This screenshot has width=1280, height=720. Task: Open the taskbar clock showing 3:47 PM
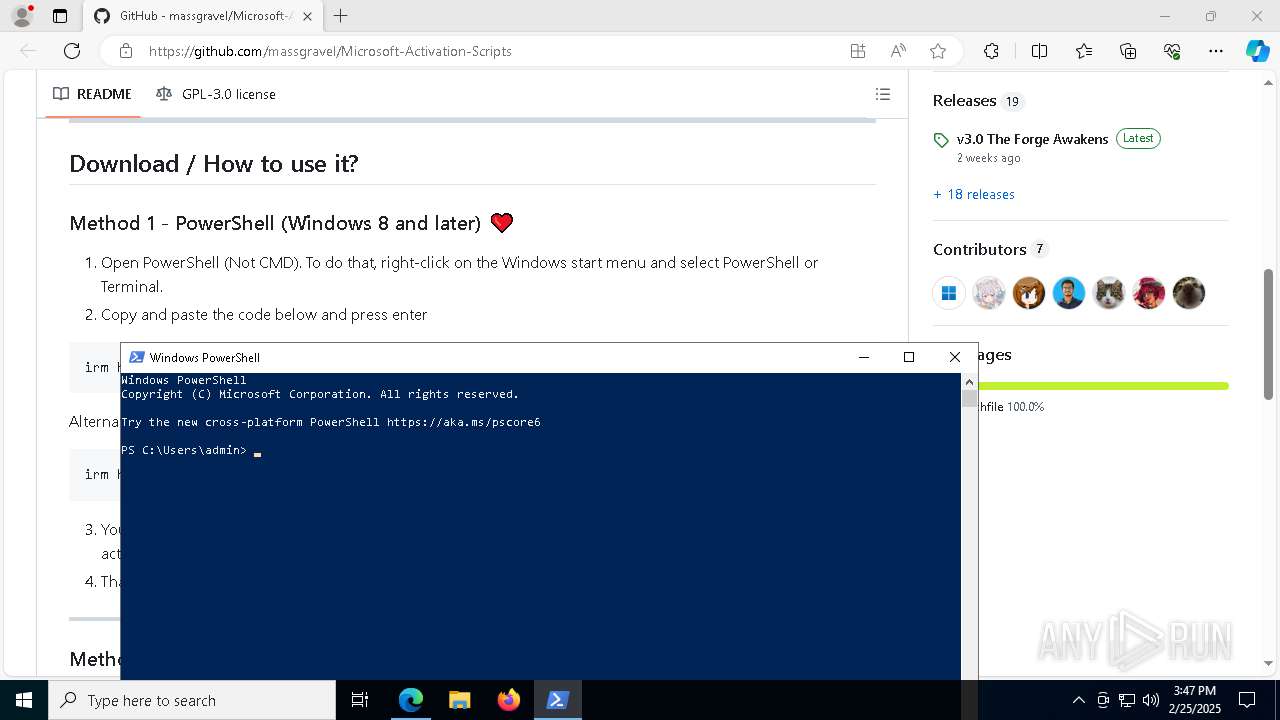pos(1195,700)
